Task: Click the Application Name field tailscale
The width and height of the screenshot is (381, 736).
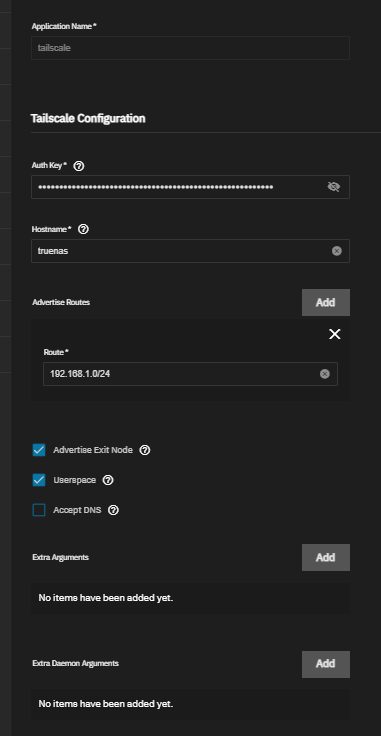Action: [x=190, y=48]
